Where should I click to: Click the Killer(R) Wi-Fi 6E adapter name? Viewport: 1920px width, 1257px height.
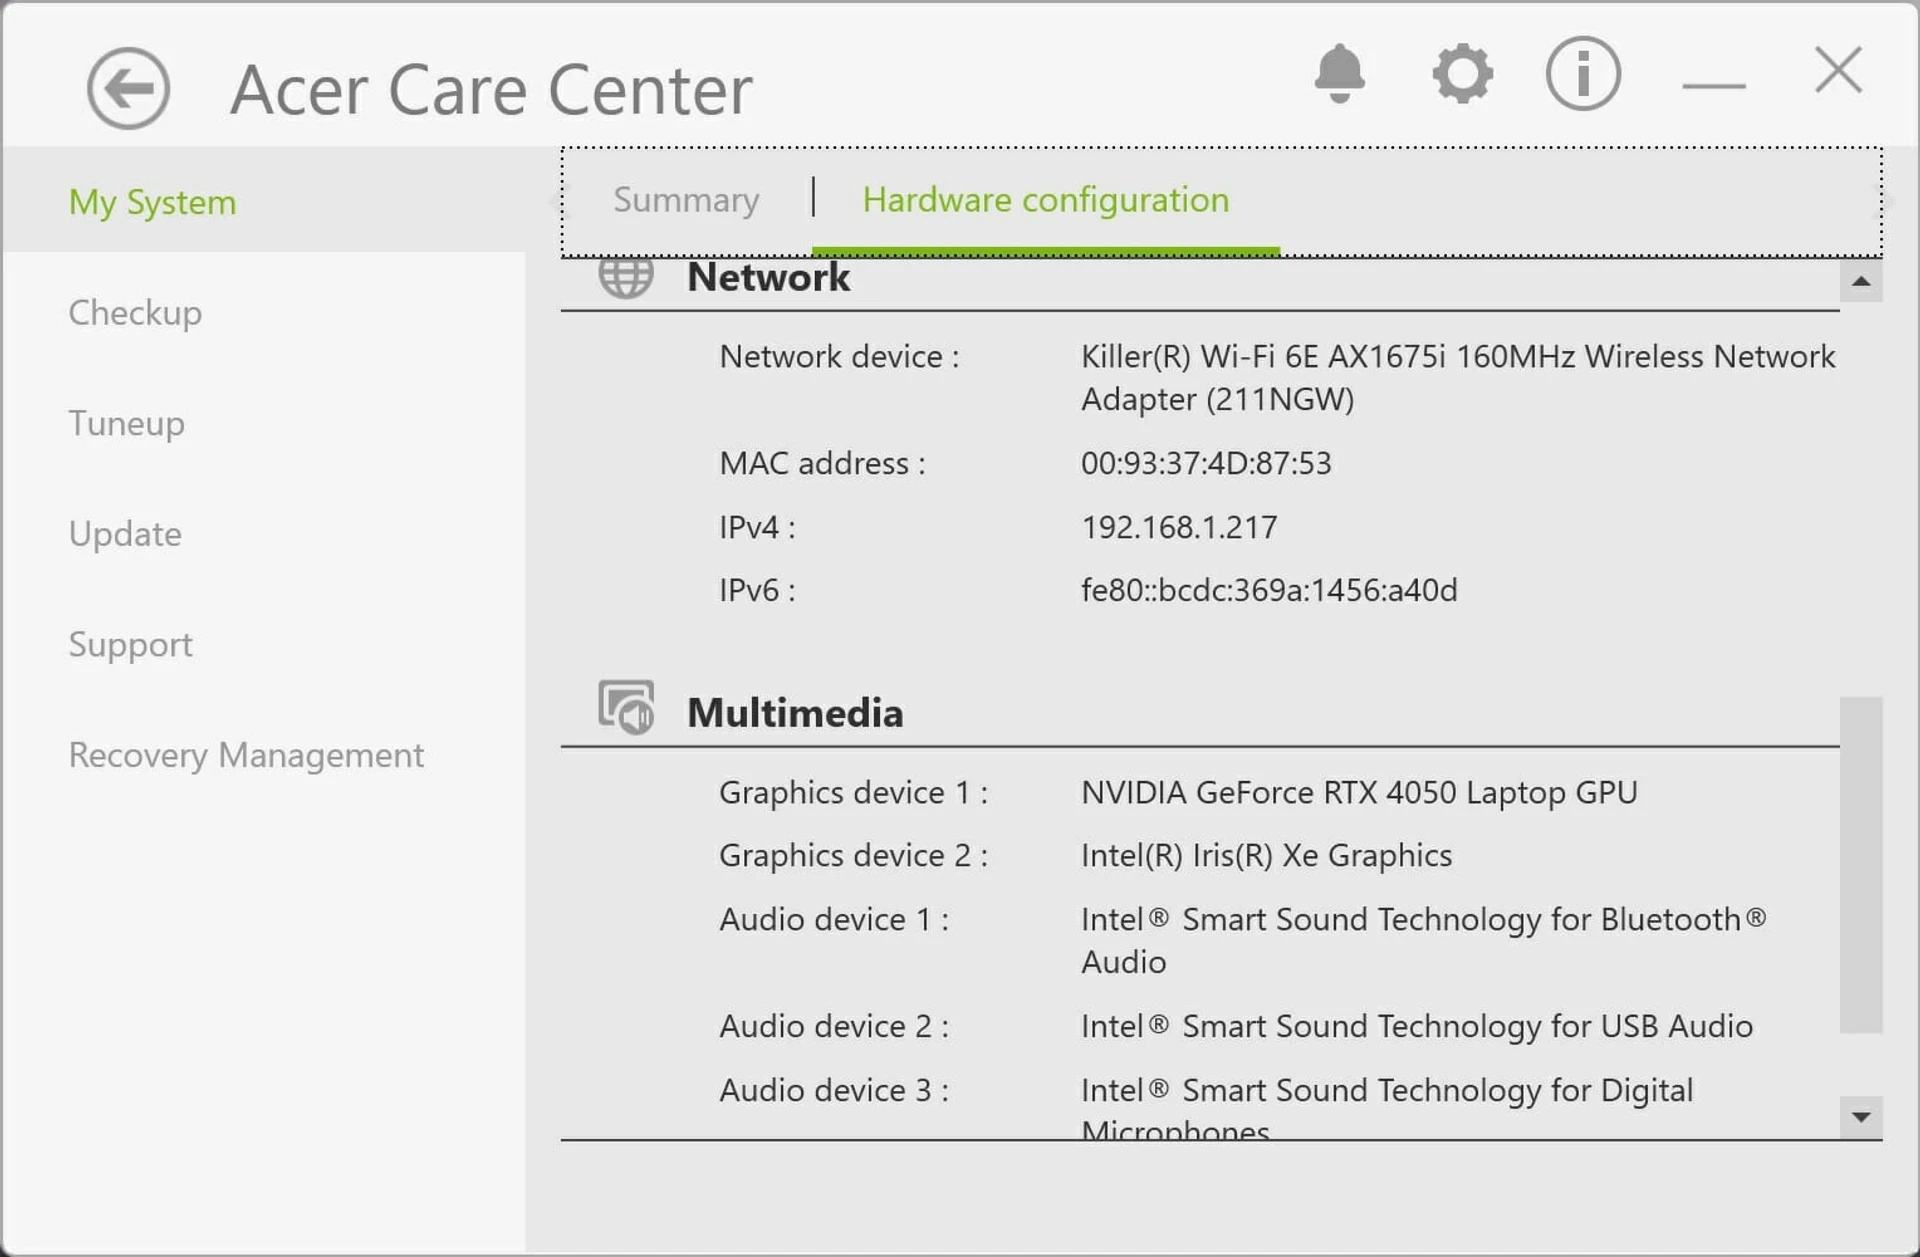(1458, 378)
